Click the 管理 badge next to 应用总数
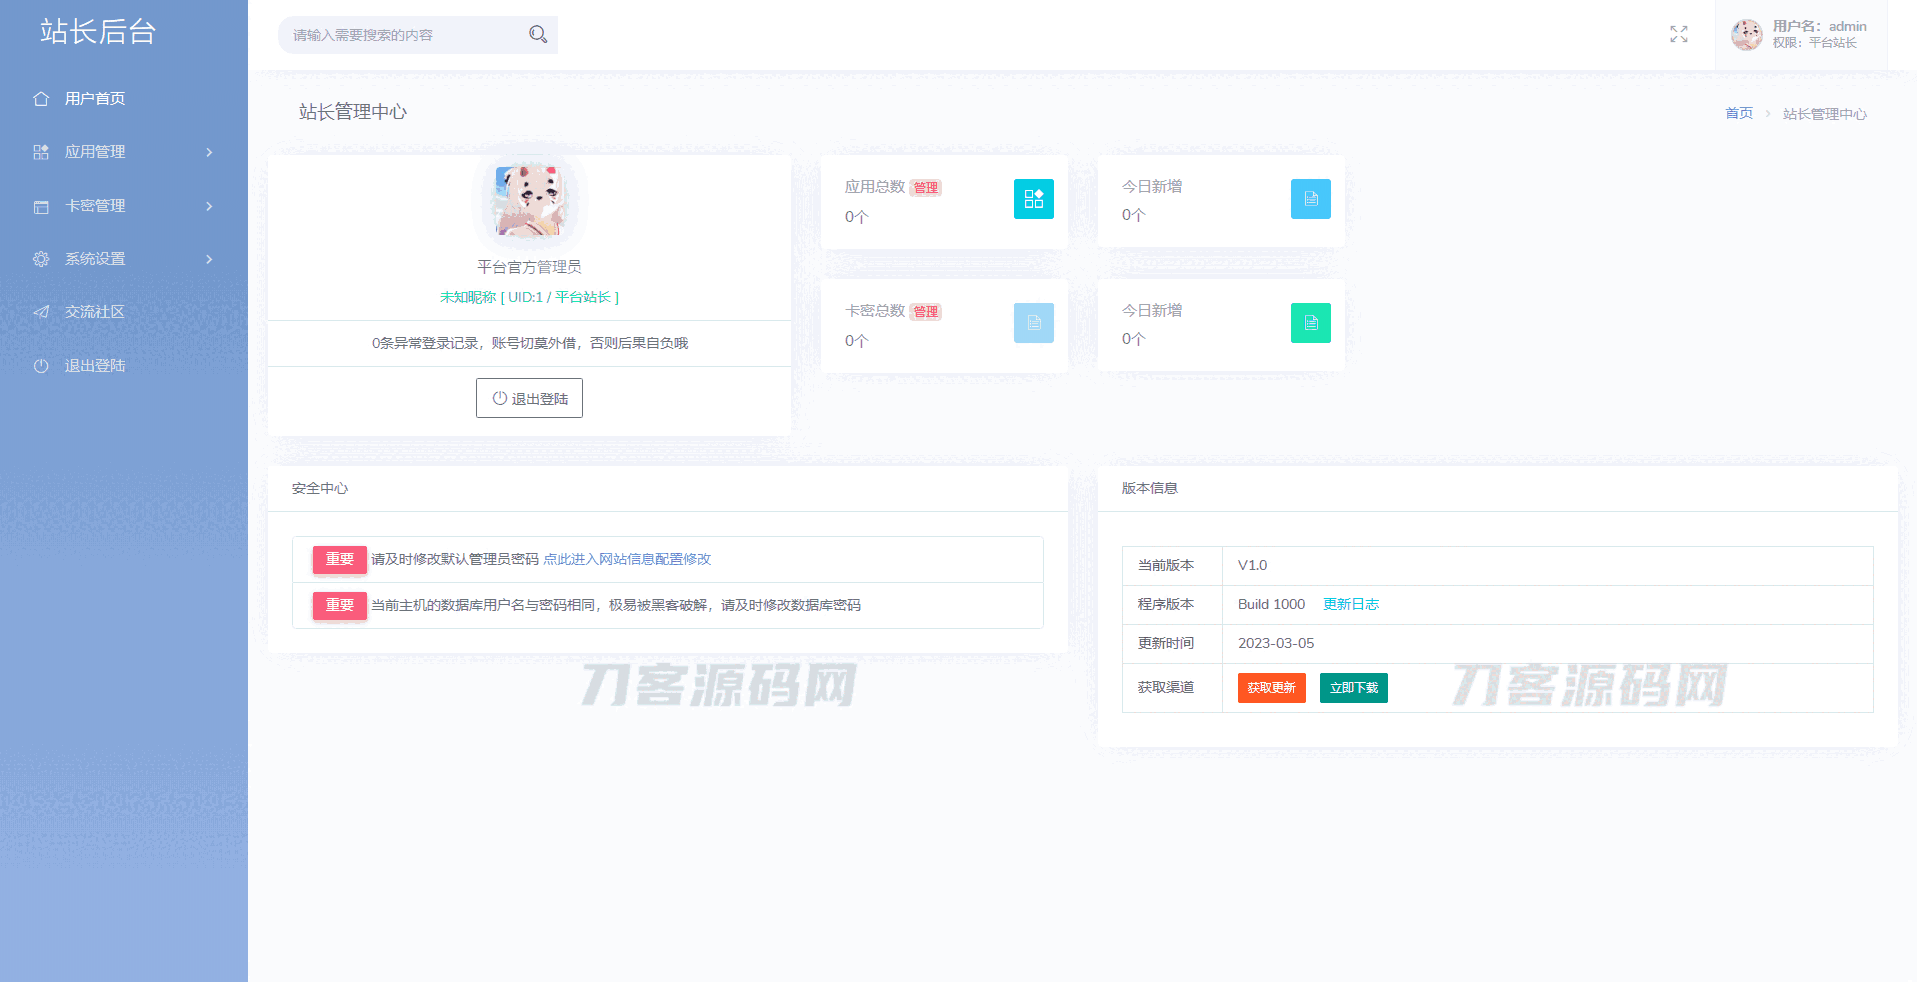This screenshot has height=982, width=1917. pyautogui.click(x=925, y=188)
